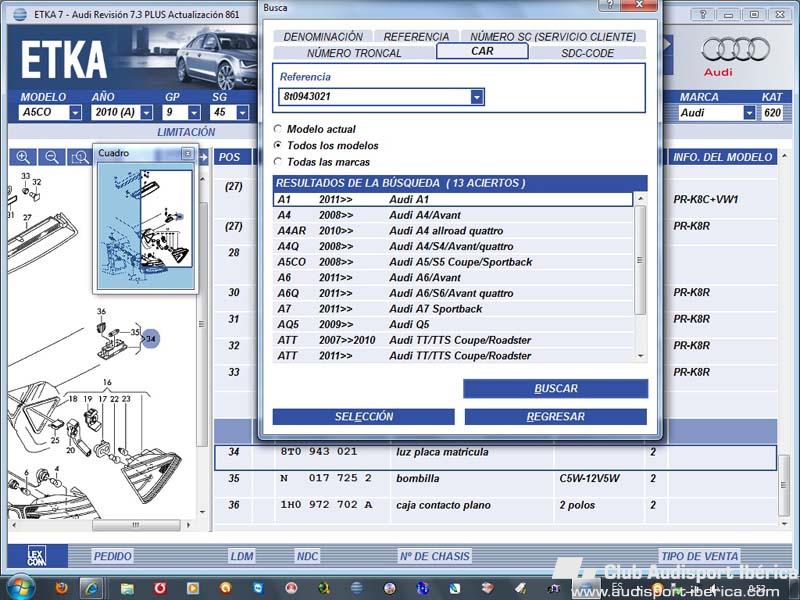Open the SG dropdown showing 45

click(x=243, y=112)
